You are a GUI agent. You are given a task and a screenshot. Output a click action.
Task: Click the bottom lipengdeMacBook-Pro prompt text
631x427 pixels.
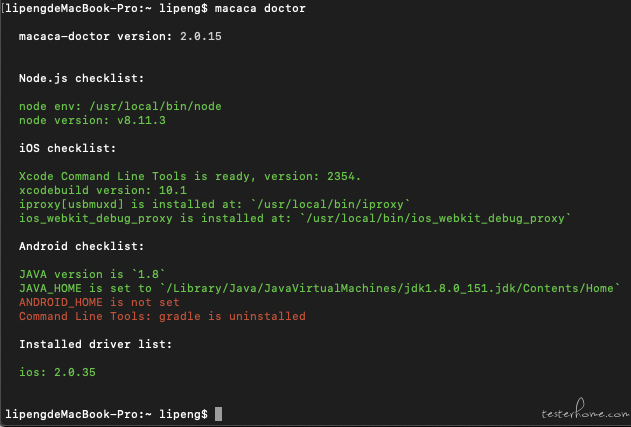point(106,414)
